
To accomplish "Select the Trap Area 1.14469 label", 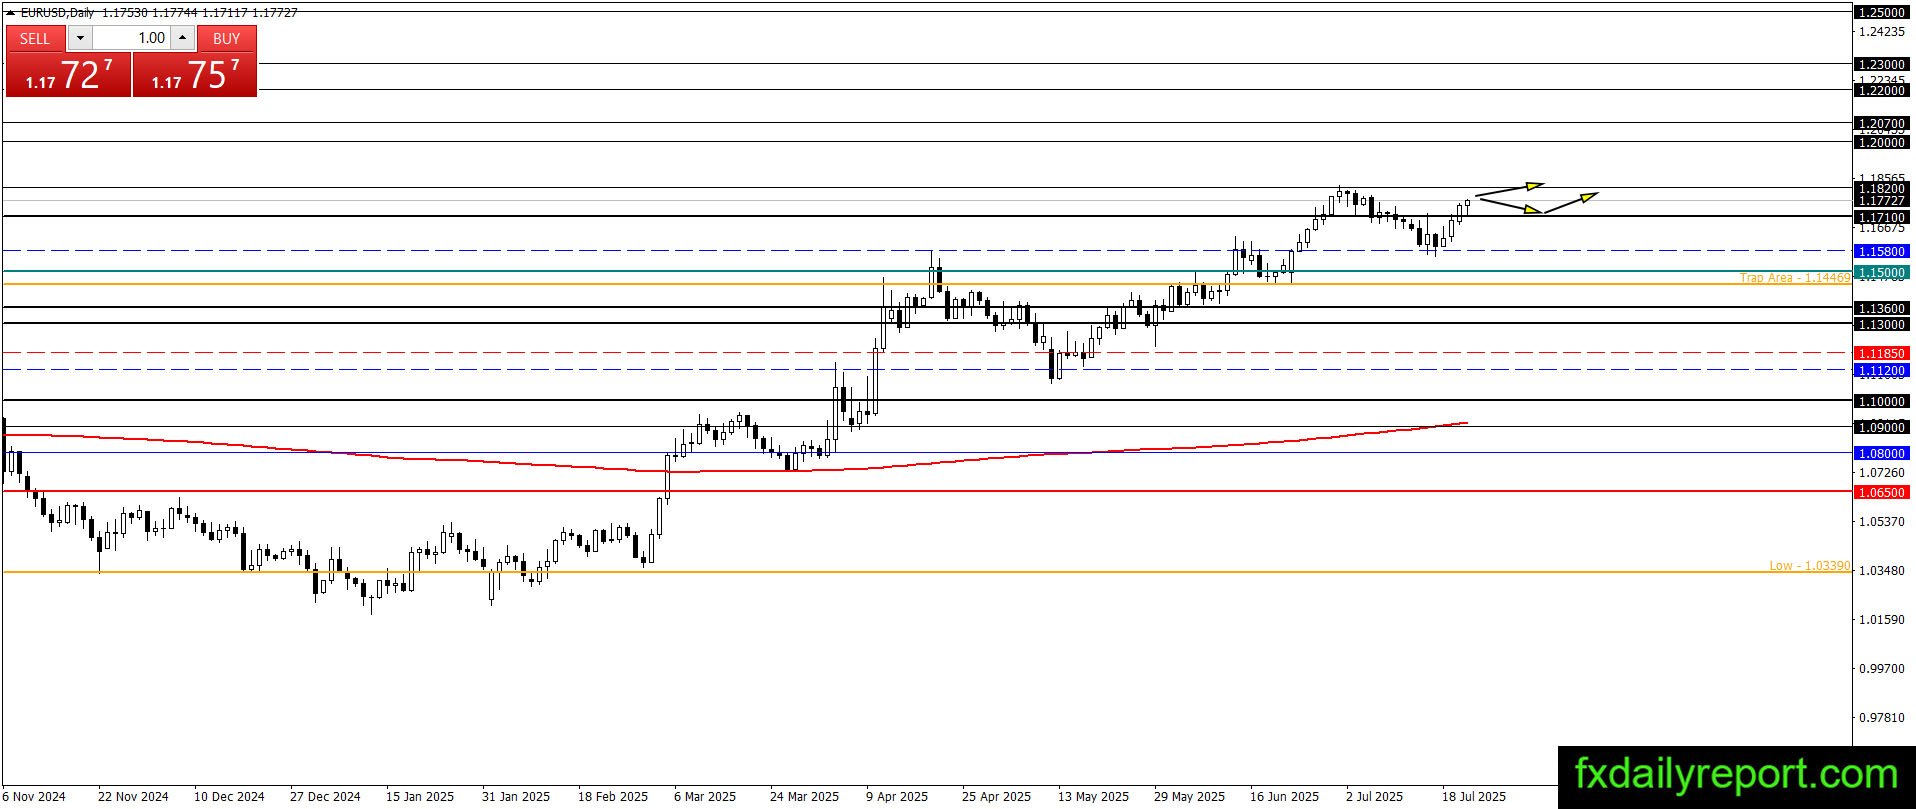I will click(x=1795, y=278).
